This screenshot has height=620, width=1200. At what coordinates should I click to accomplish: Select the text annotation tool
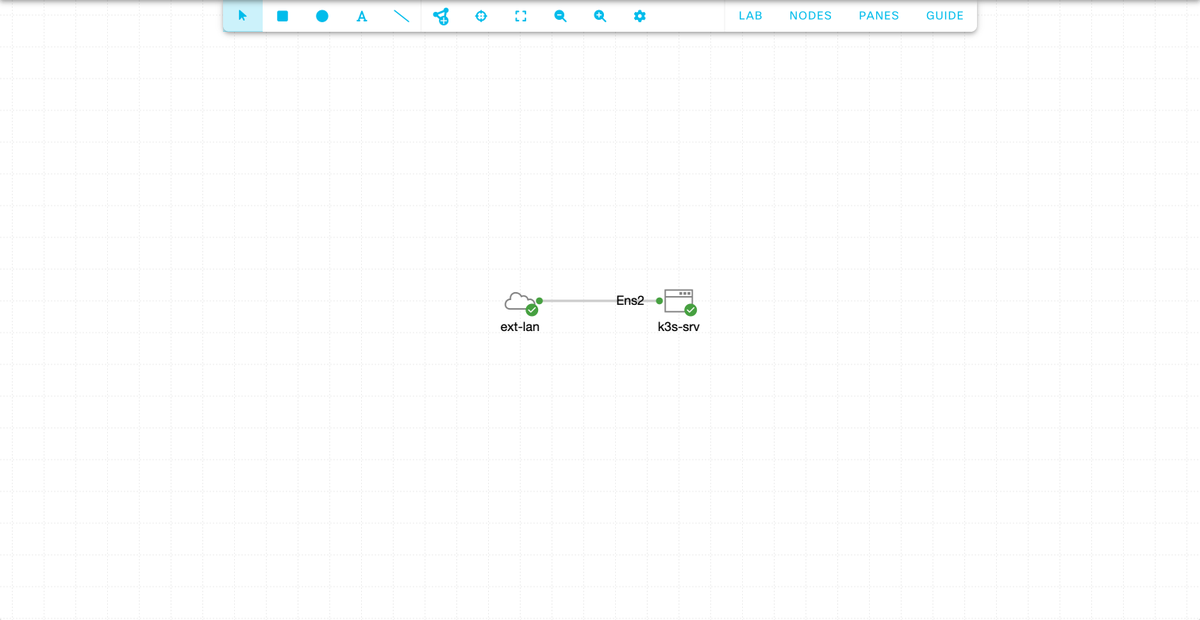click(362, 16)
